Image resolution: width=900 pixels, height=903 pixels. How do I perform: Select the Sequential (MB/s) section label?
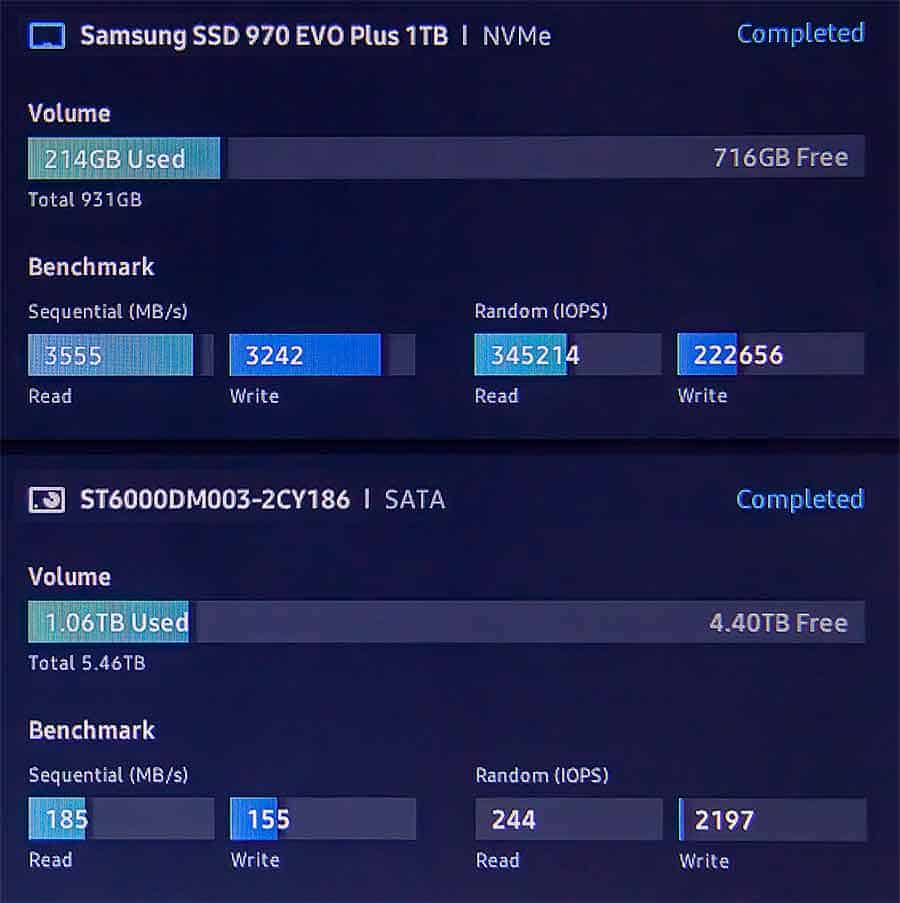[110, 311]
